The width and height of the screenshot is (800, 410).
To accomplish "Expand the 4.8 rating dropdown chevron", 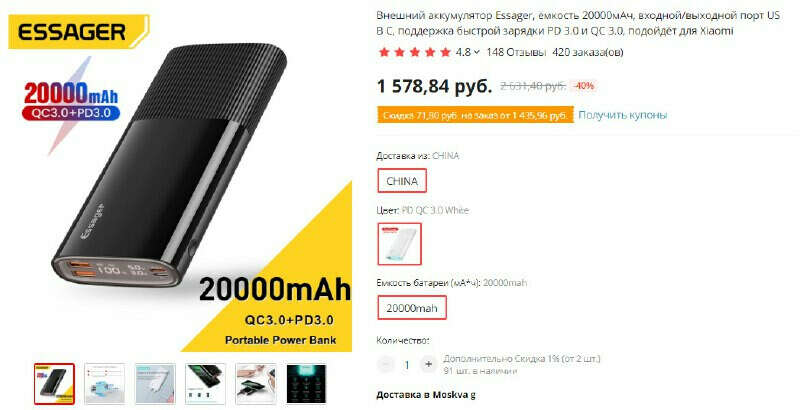I will 477,52.
